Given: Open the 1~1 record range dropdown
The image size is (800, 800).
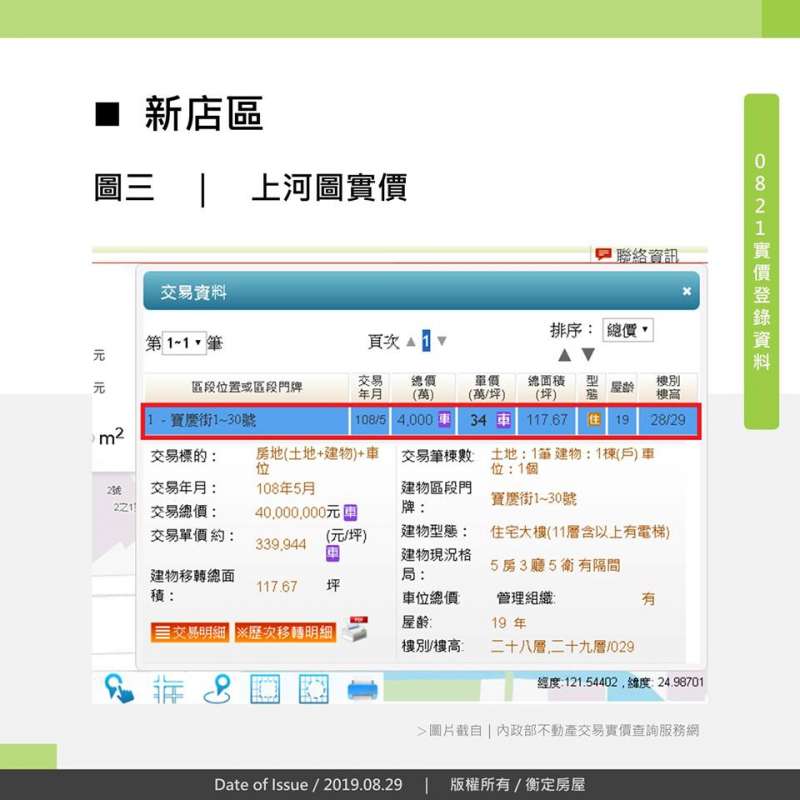Looking at the screenshot, I should click(x=184, y=343).
